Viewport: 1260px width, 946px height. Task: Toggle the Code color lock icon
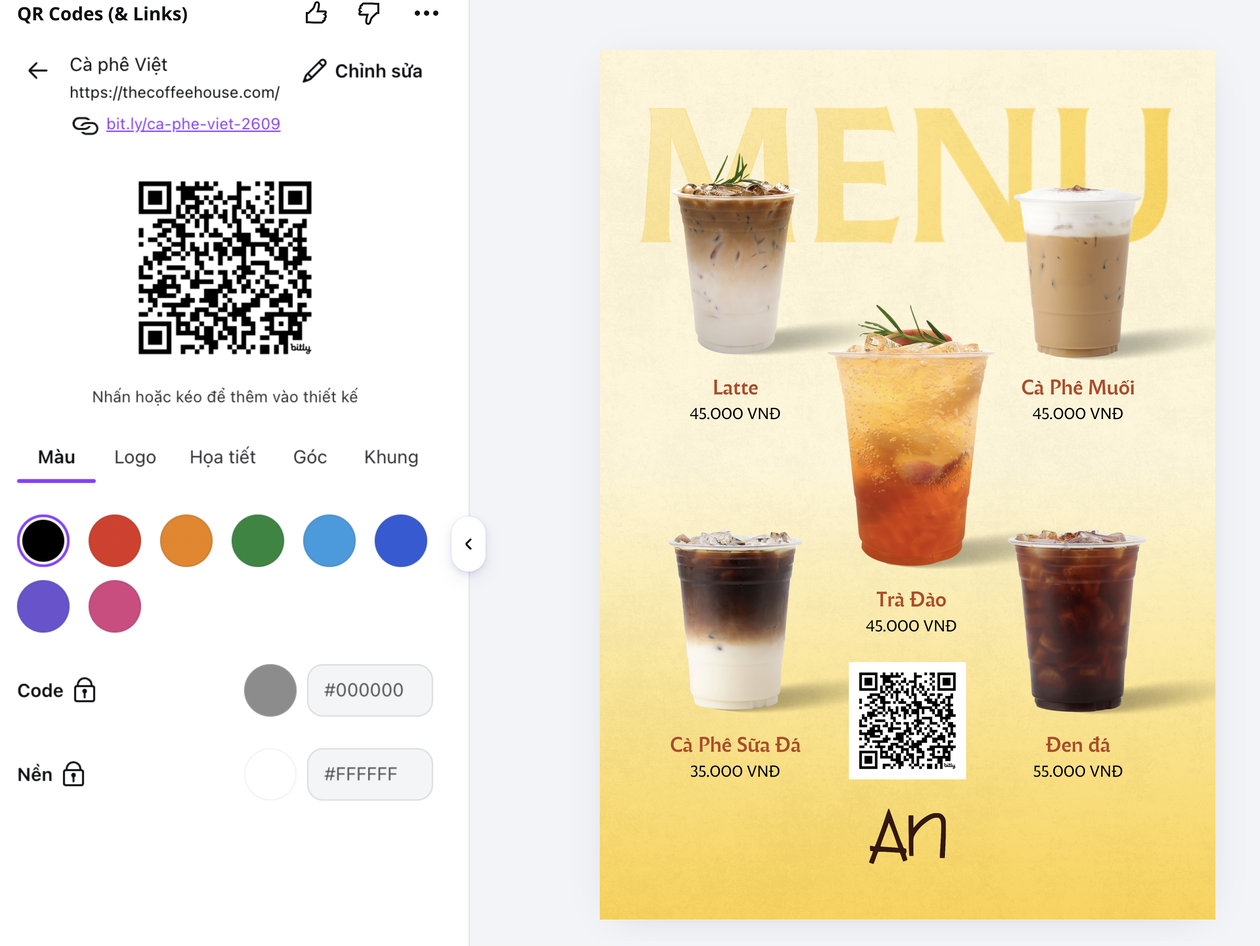point(85,690)
